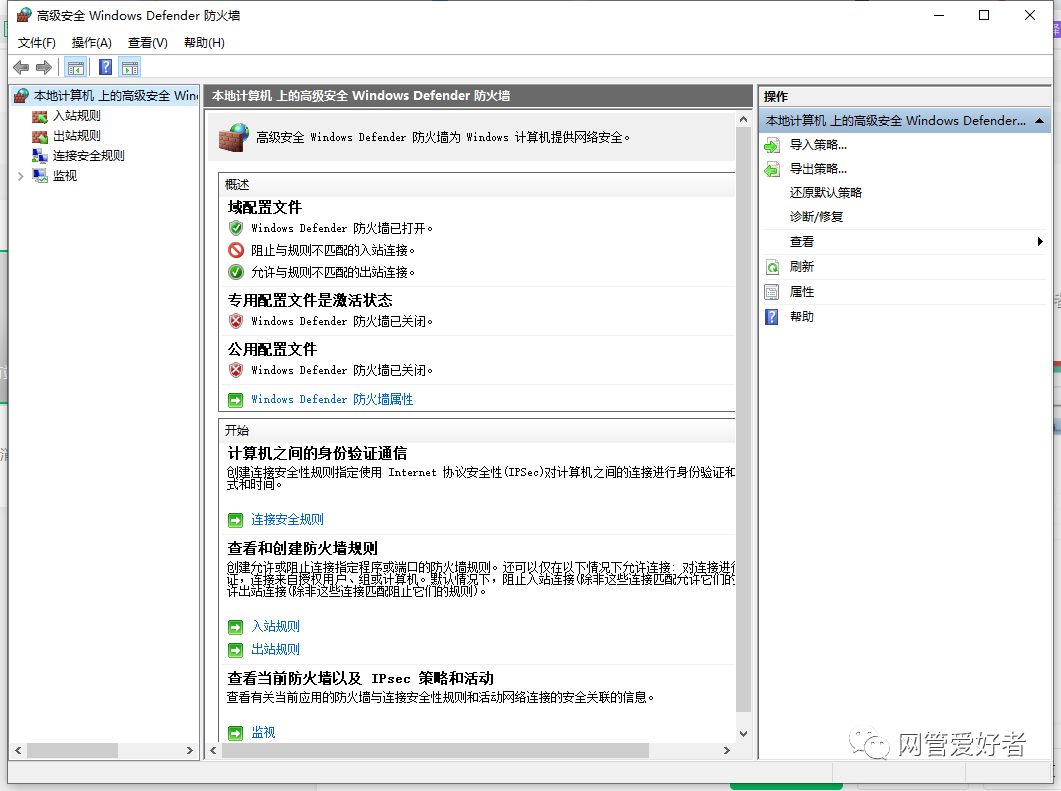Click the blue Help question mark toolbar icon
This screenshot has width=1061, height=791.
click(106, 67)
